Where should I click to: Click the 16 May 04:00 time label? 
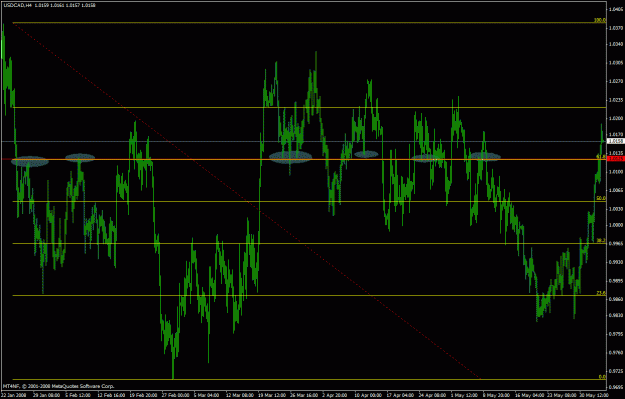(529, 395)
